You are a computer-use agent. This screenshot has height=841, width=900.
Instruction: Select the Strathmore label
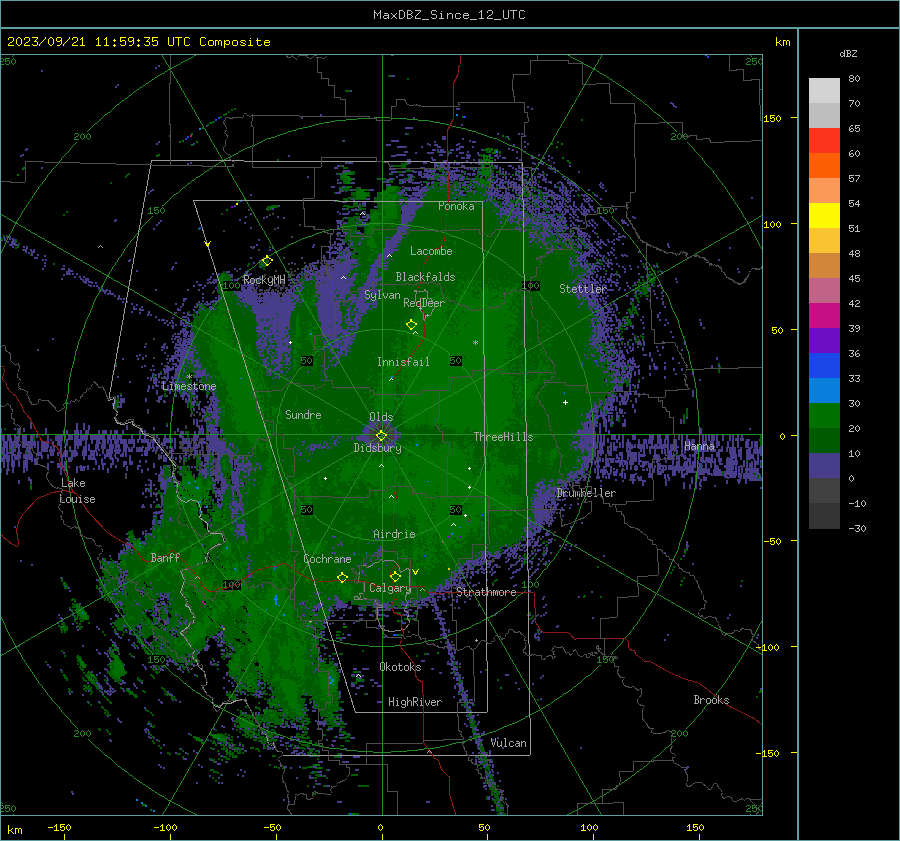click(x=486, y=592)
